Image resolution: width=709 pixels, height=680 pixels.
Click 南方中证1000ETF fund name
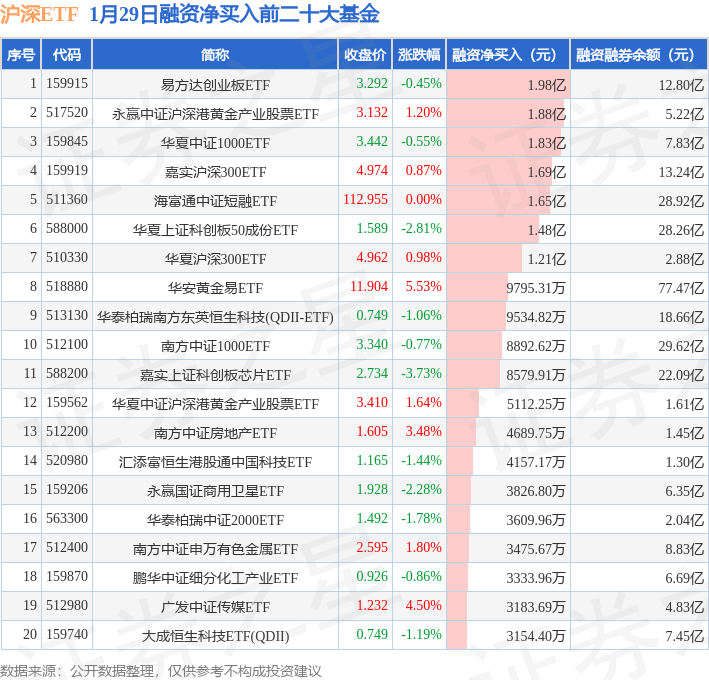(x=215, y=346)
